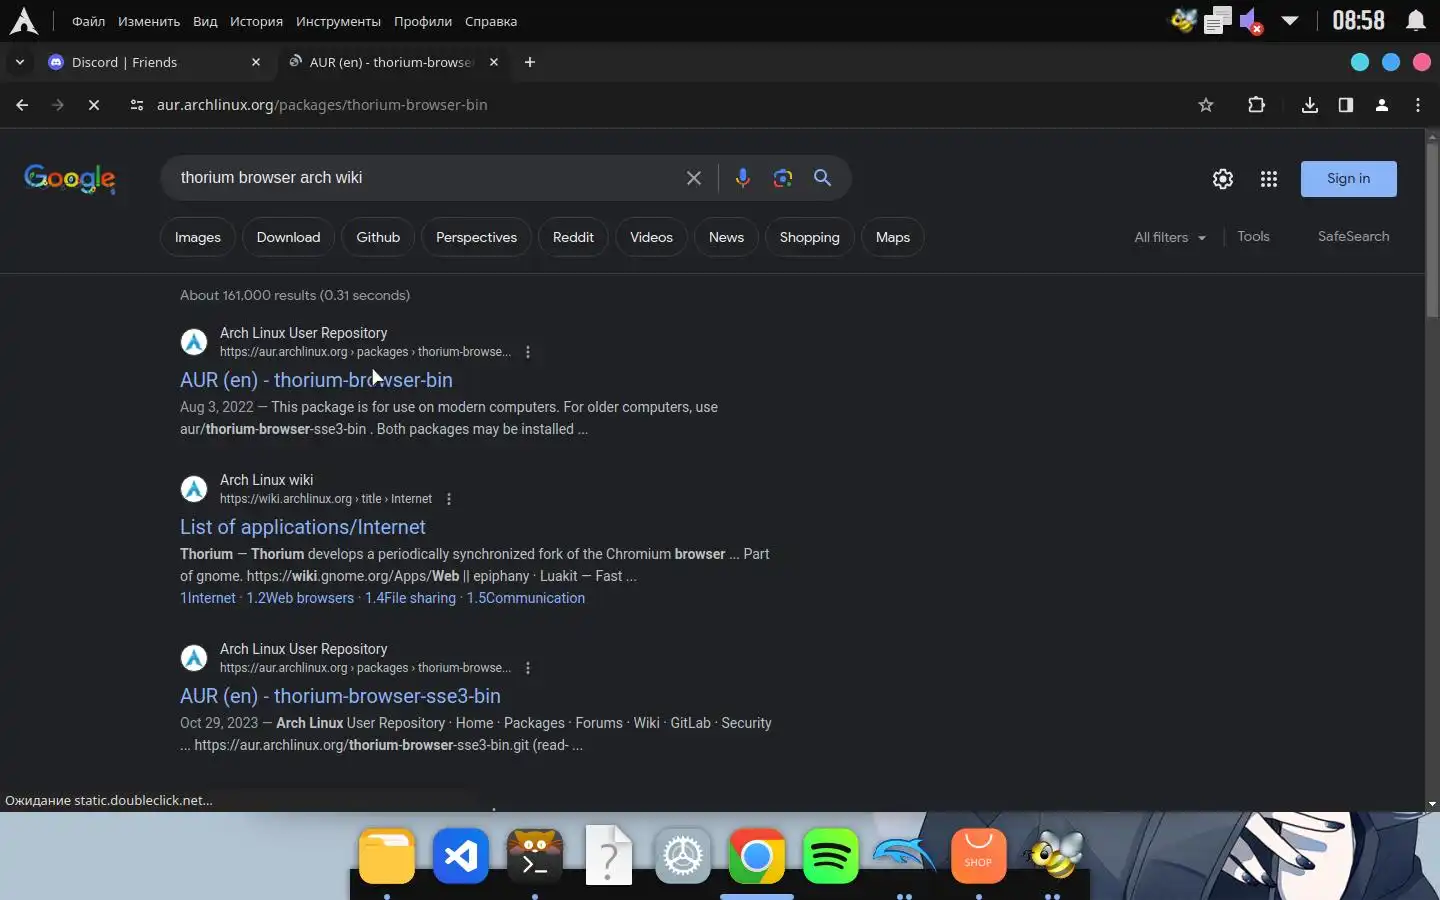Open the Вид menu
1440x900 pixels.
[205, 21]
